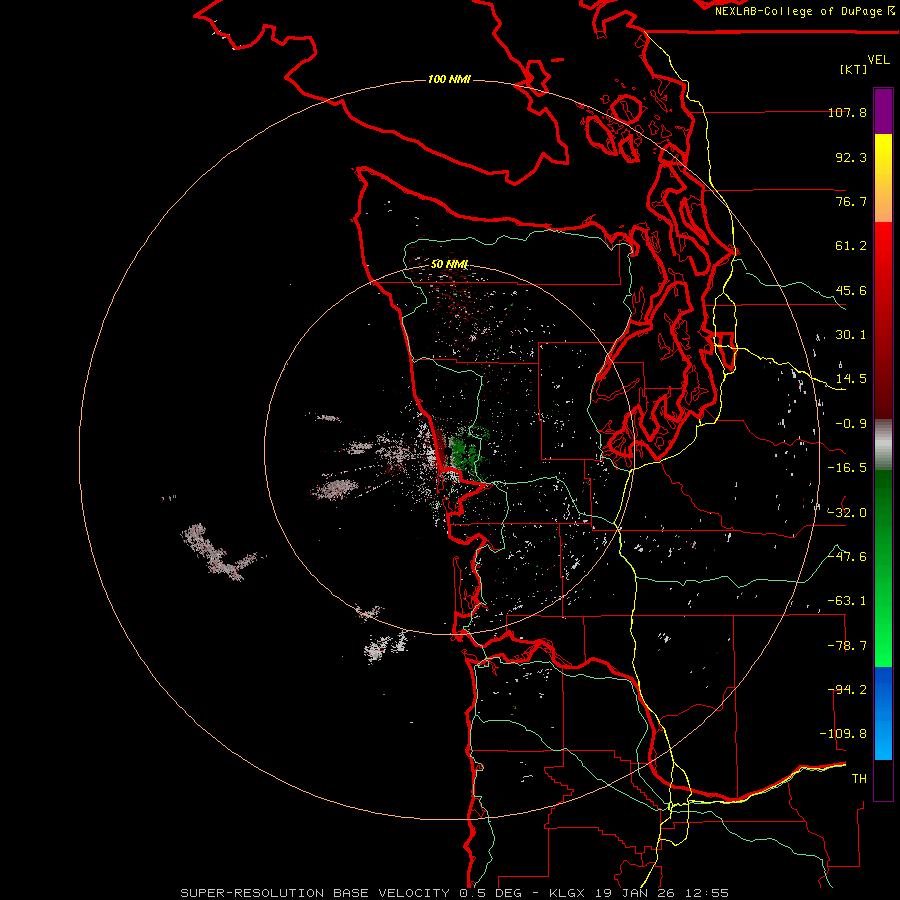
Task: Click the purple segment of color bar
Action: click(x=883, y=111)
